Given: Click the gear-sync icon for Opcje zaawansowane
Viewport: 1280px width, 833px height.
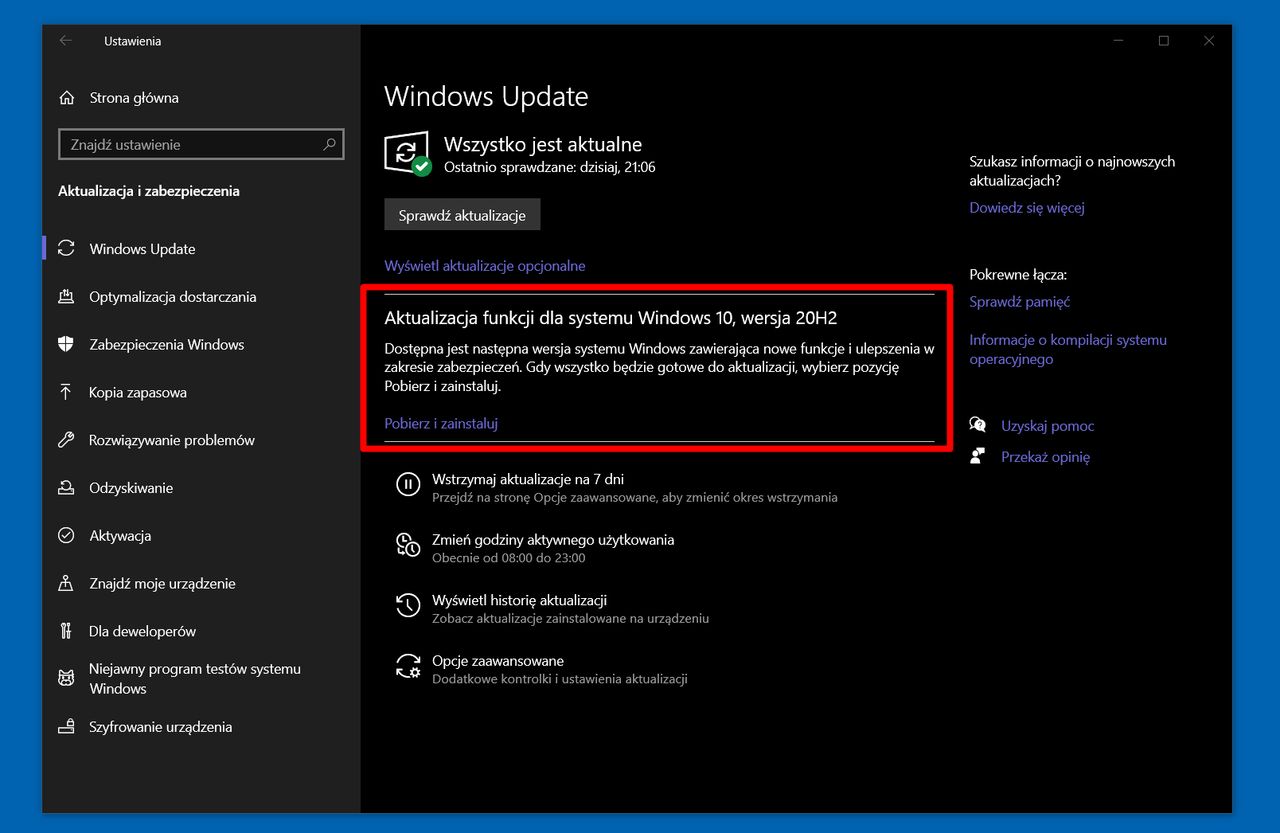Looking at the screenshot, I should coord(408,667).
